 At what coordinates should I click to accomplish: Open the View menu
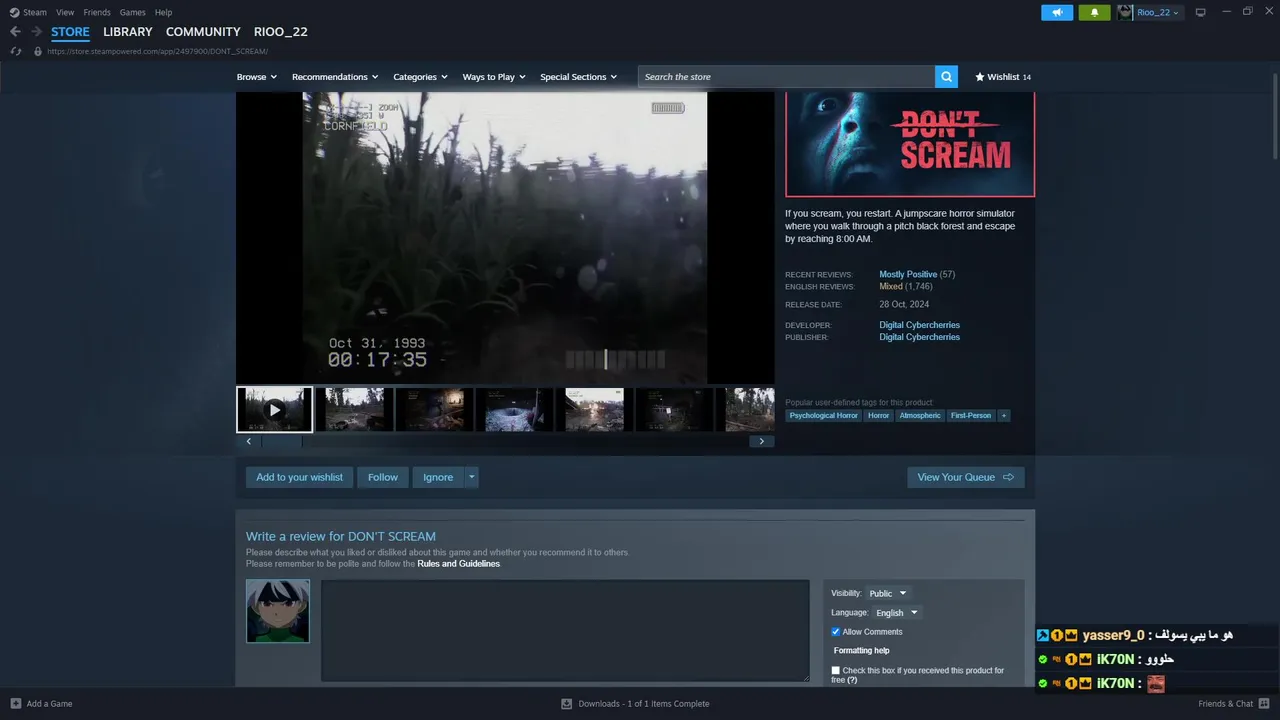point(65,12)
